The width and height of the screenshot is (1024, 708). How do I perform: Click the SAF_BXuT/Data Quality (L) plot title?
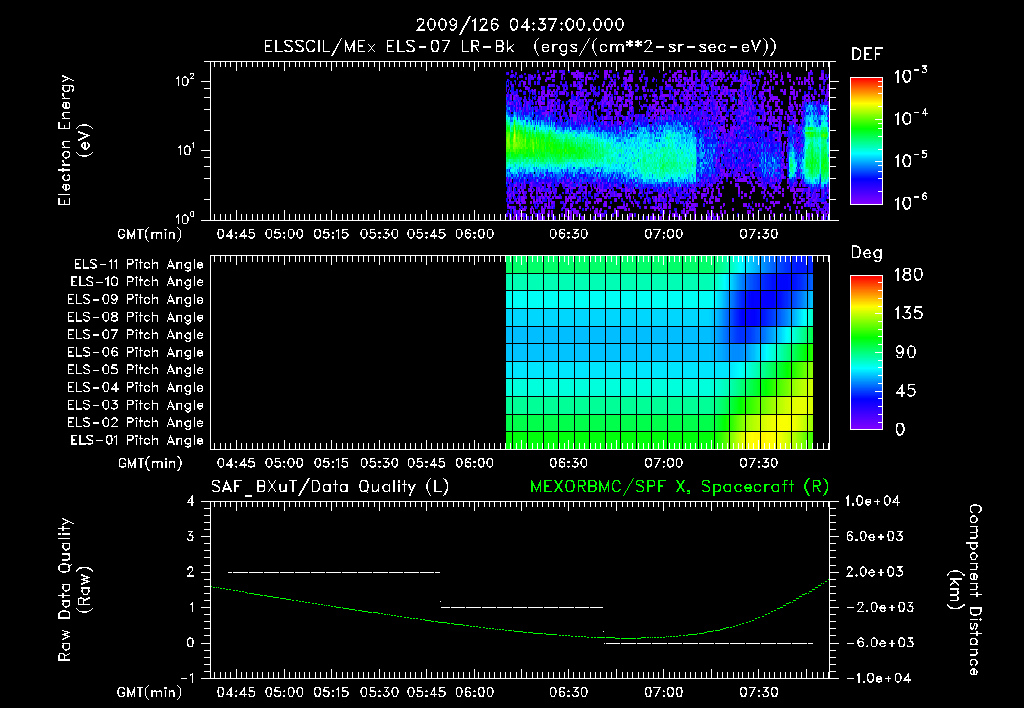(330, 487)
